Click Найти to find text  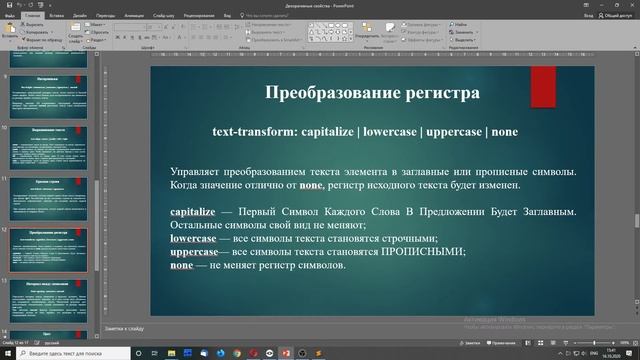click(458, 24)
